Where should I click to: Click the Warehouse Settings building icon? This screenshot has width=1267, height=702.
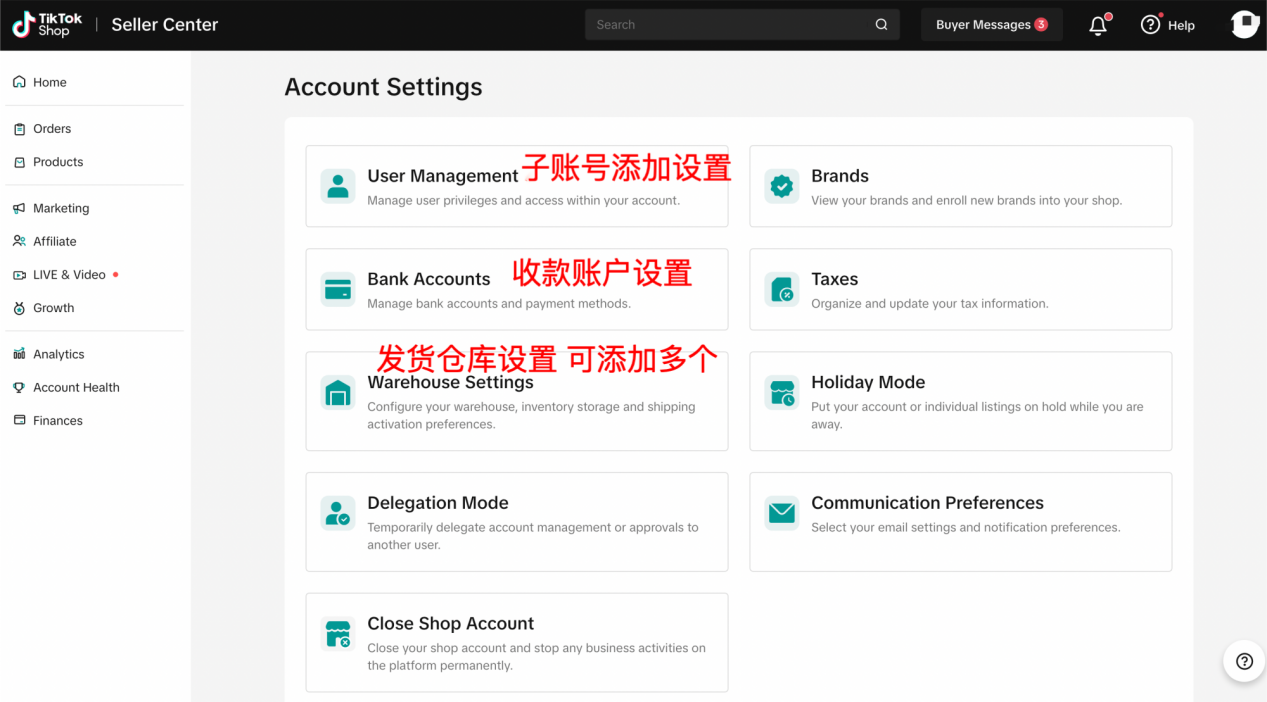coord(338,393)
